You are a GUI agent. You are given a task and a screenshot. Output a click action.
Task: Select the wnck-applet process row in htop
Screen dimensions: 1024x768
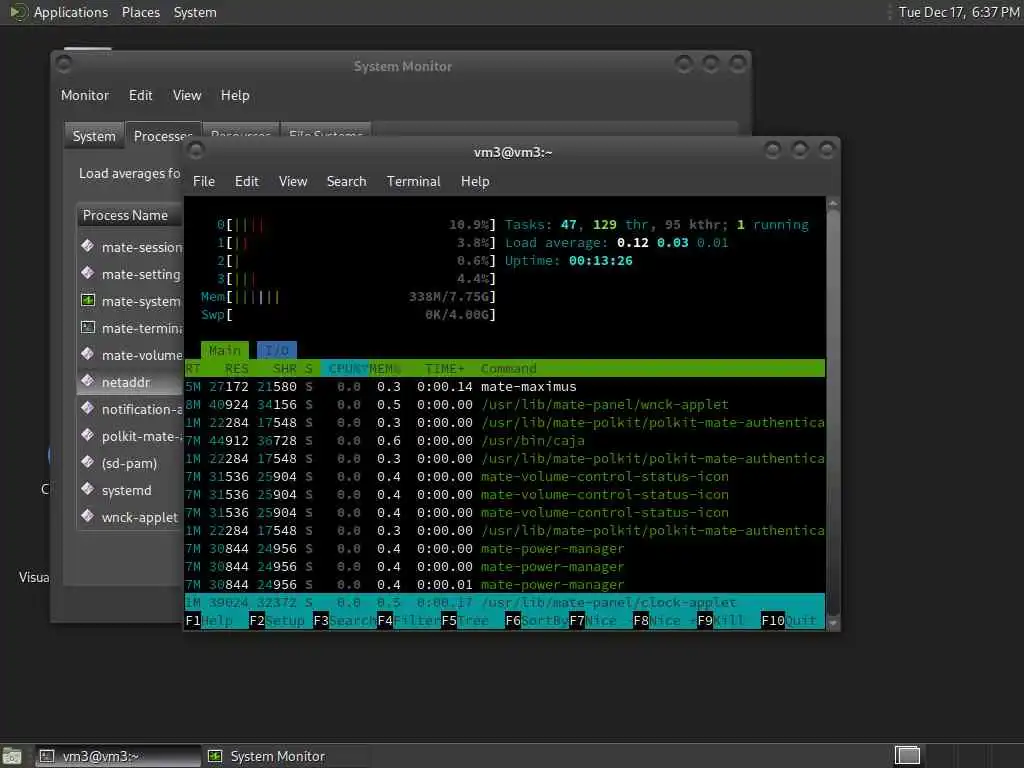pos(505,405)
